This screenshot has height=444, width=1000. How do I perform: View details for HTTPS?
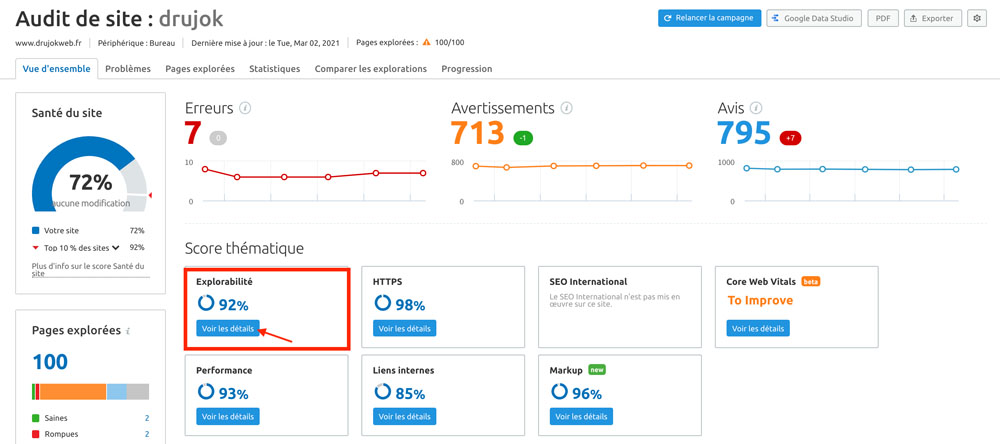pyautogui.click(x=404, y=329)
